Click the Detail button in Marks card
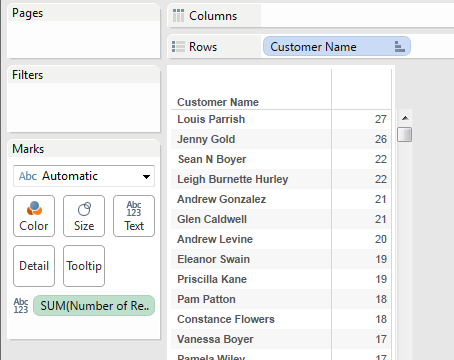 (x=34, y=266)
